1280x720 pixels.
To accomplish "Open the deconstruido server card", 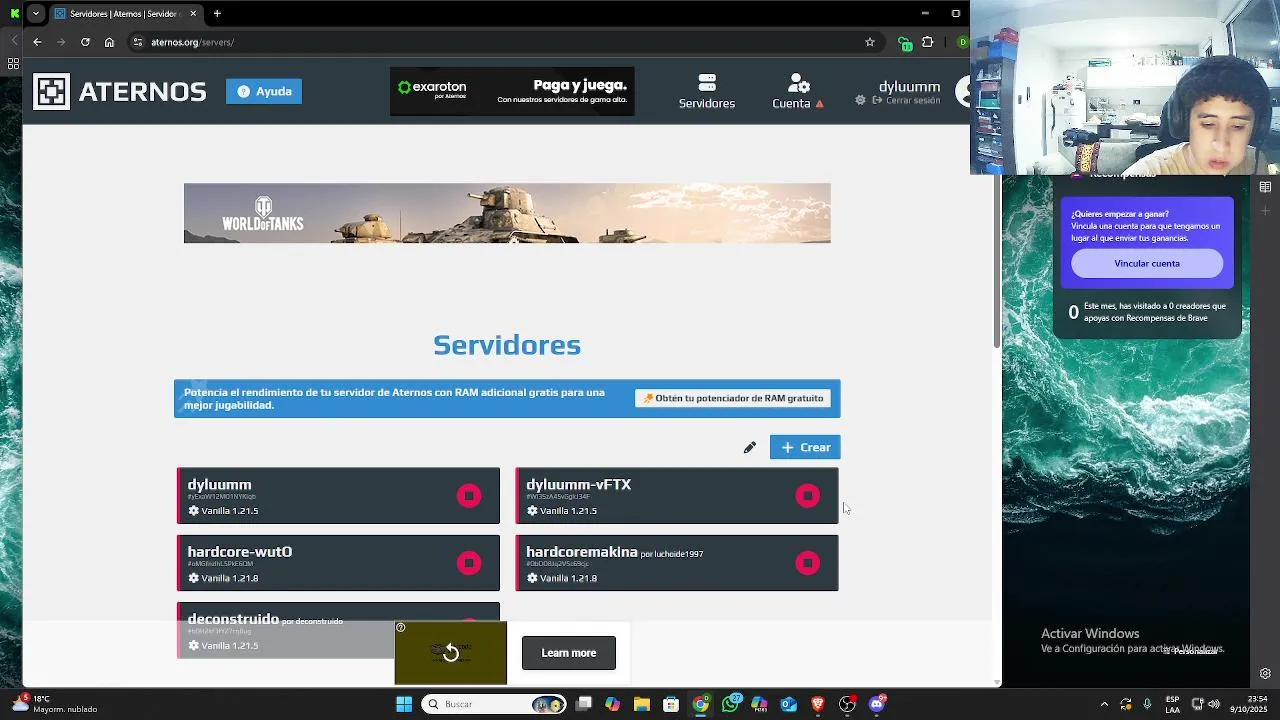I will point(338,630).
